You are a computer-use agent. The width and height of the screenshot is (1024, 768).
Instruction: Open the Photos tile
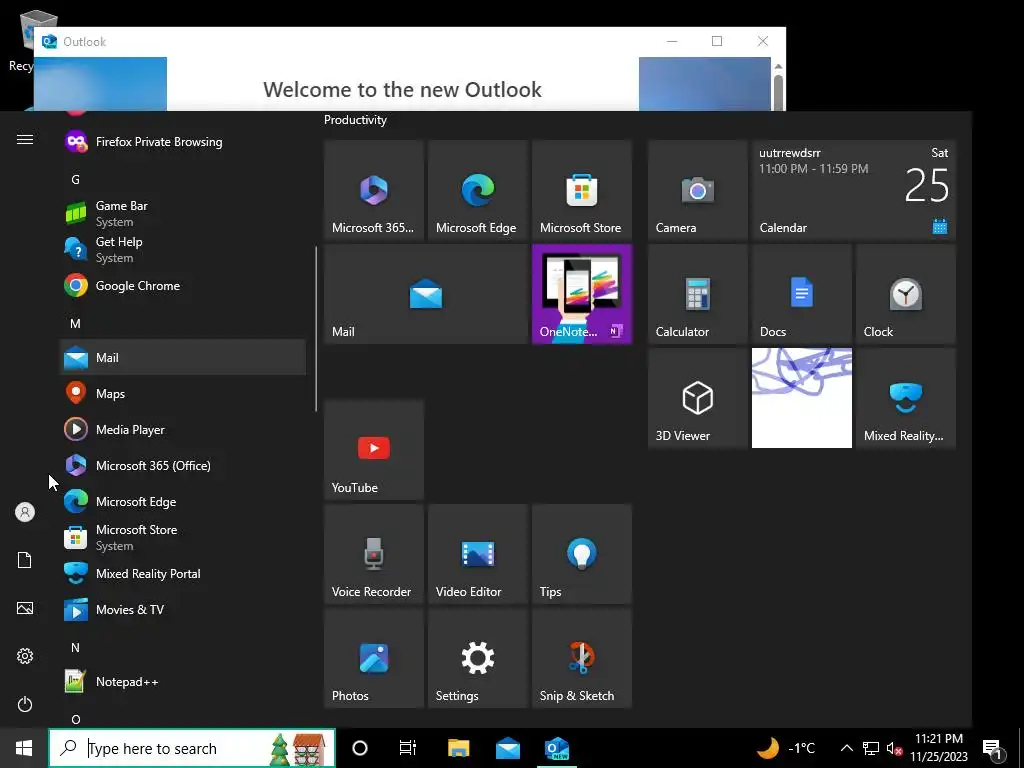[374, 658]
